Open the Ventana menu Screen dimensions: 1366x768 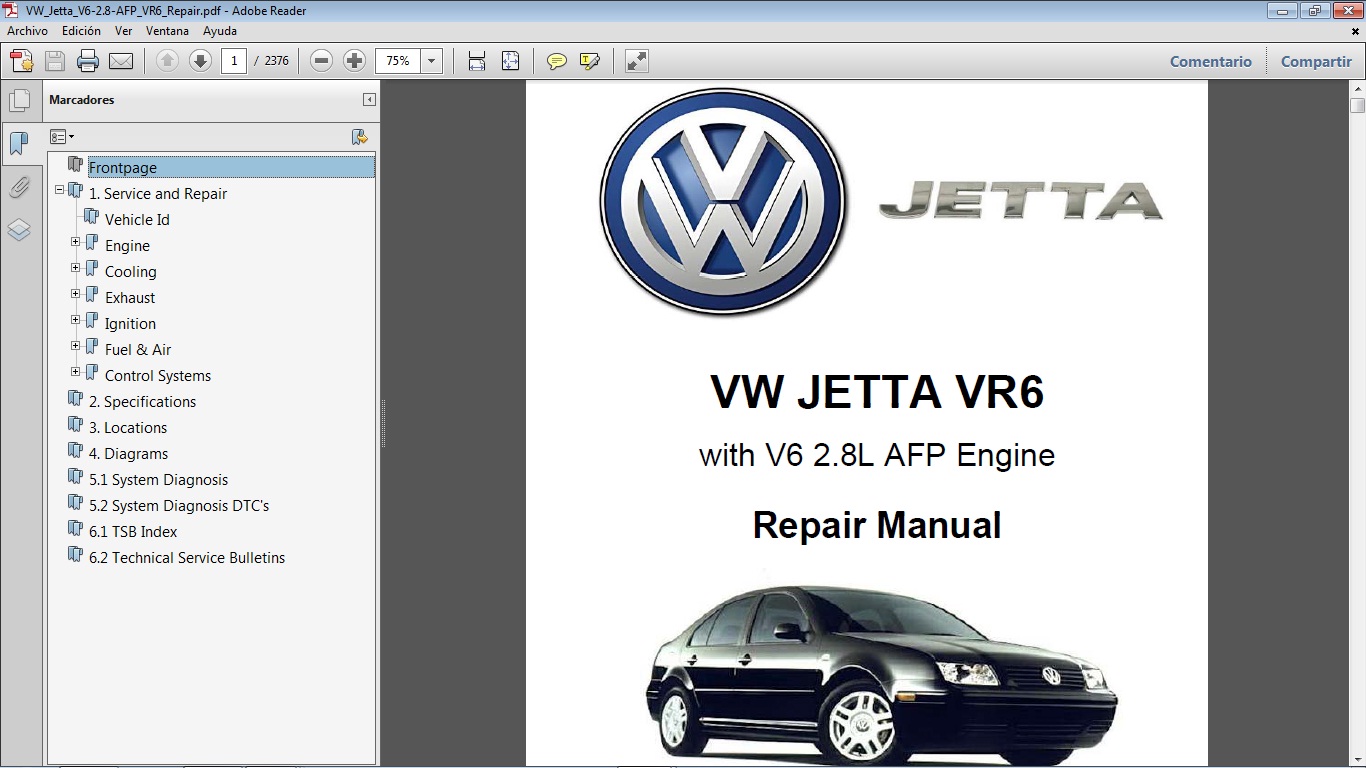168,31
